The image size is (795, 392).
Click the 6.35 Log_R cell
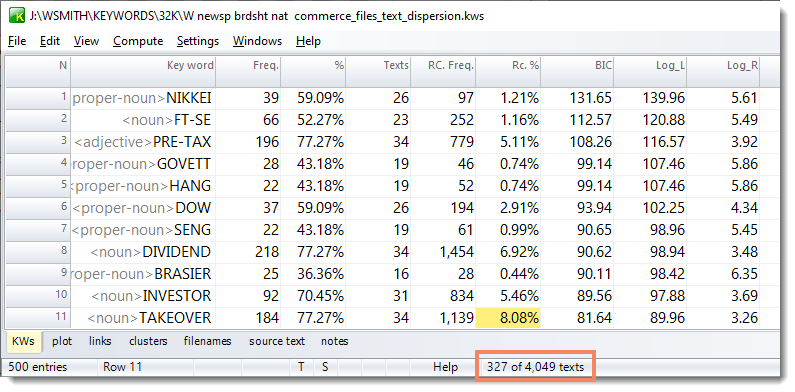(x=723, y=274)
